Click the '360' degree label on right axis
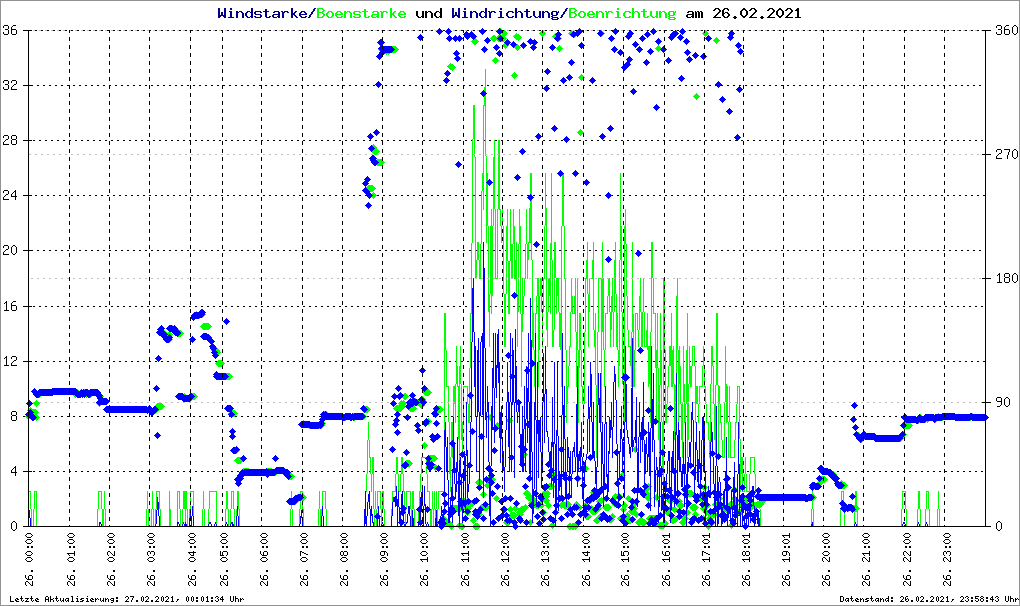This screenshot has width=1020, height=606. click(x=1004, y=30)
